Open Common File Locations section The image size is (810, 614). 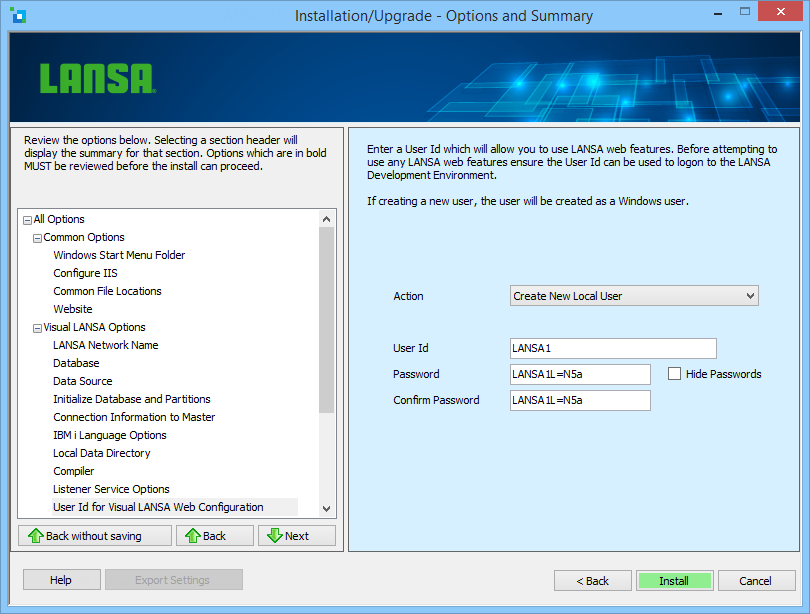[x=107, y=291]
